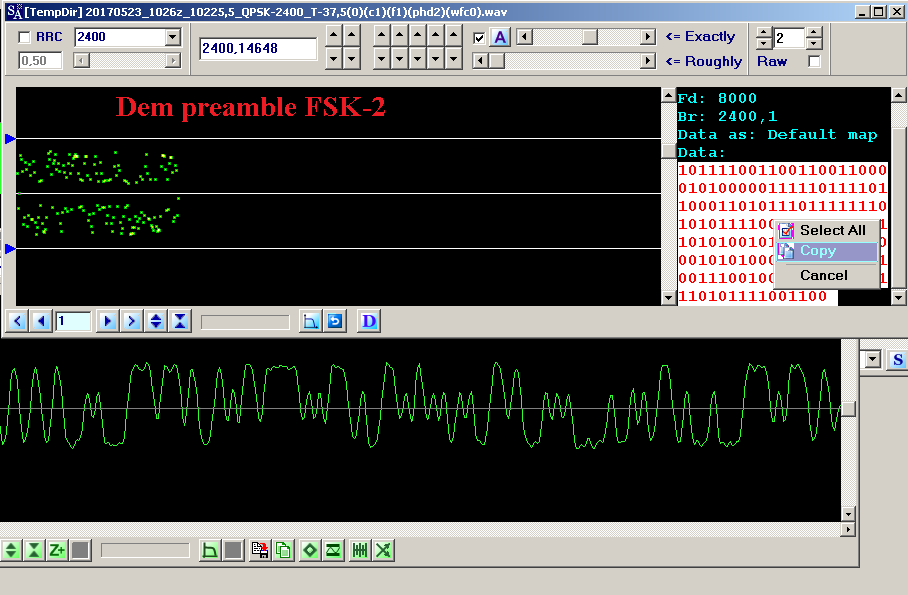This screenshot has width=908, height=595.
Task: Click the page number field showing 1
Action: (x=73, y=321)
